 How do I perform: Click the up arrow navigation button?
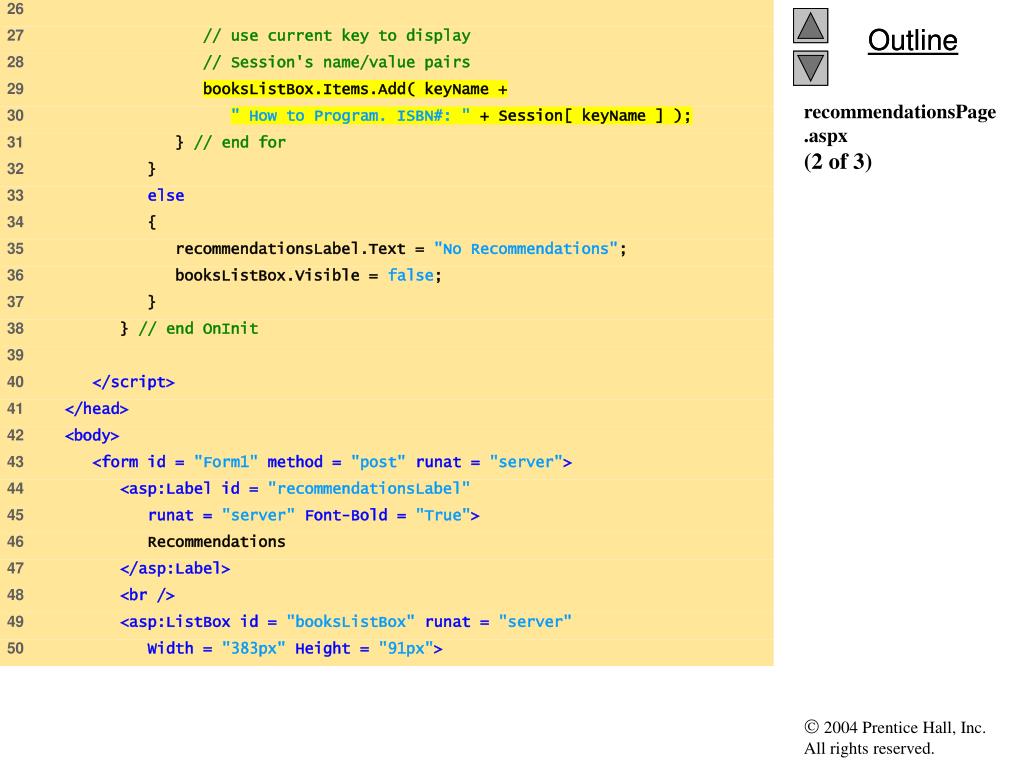tap(810, 26)
